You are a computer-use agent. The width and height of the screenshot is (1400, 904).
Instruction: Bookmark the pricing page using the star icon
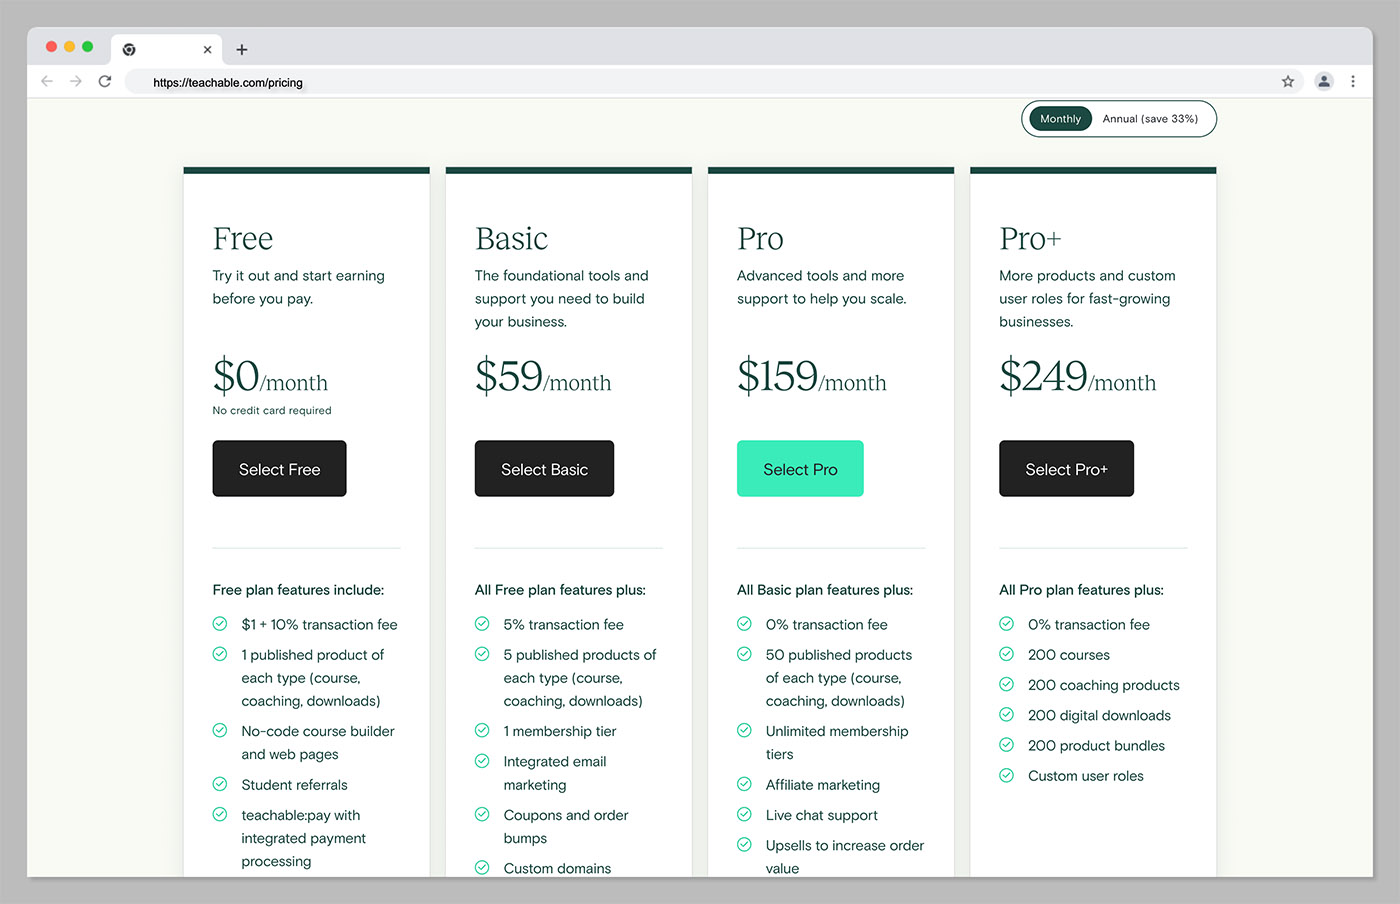point(1288,82)
